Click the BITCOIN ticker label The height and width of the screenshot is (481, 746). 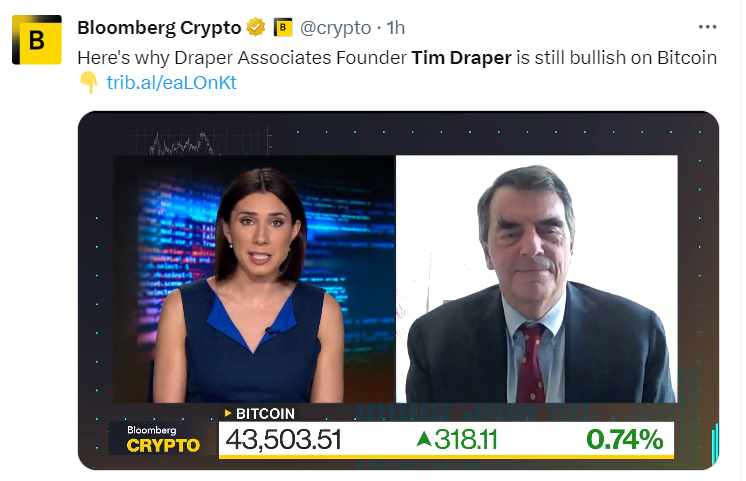[265, 413]
